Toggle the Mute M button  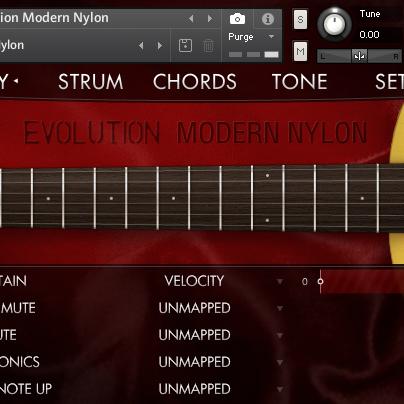(300, 51)
